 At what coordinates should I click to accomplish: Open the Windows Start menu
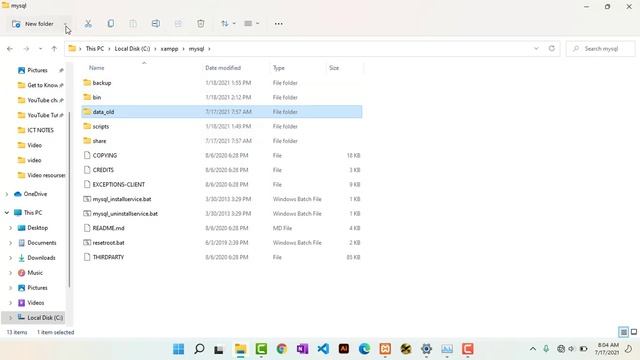click(x=178, y=349)
